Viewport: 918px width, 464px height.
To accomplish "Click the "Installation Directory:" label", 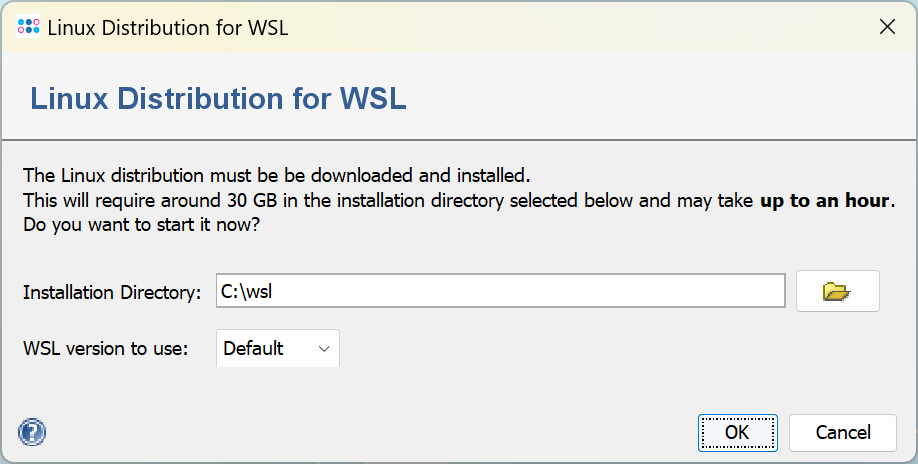I will point(112,292).
